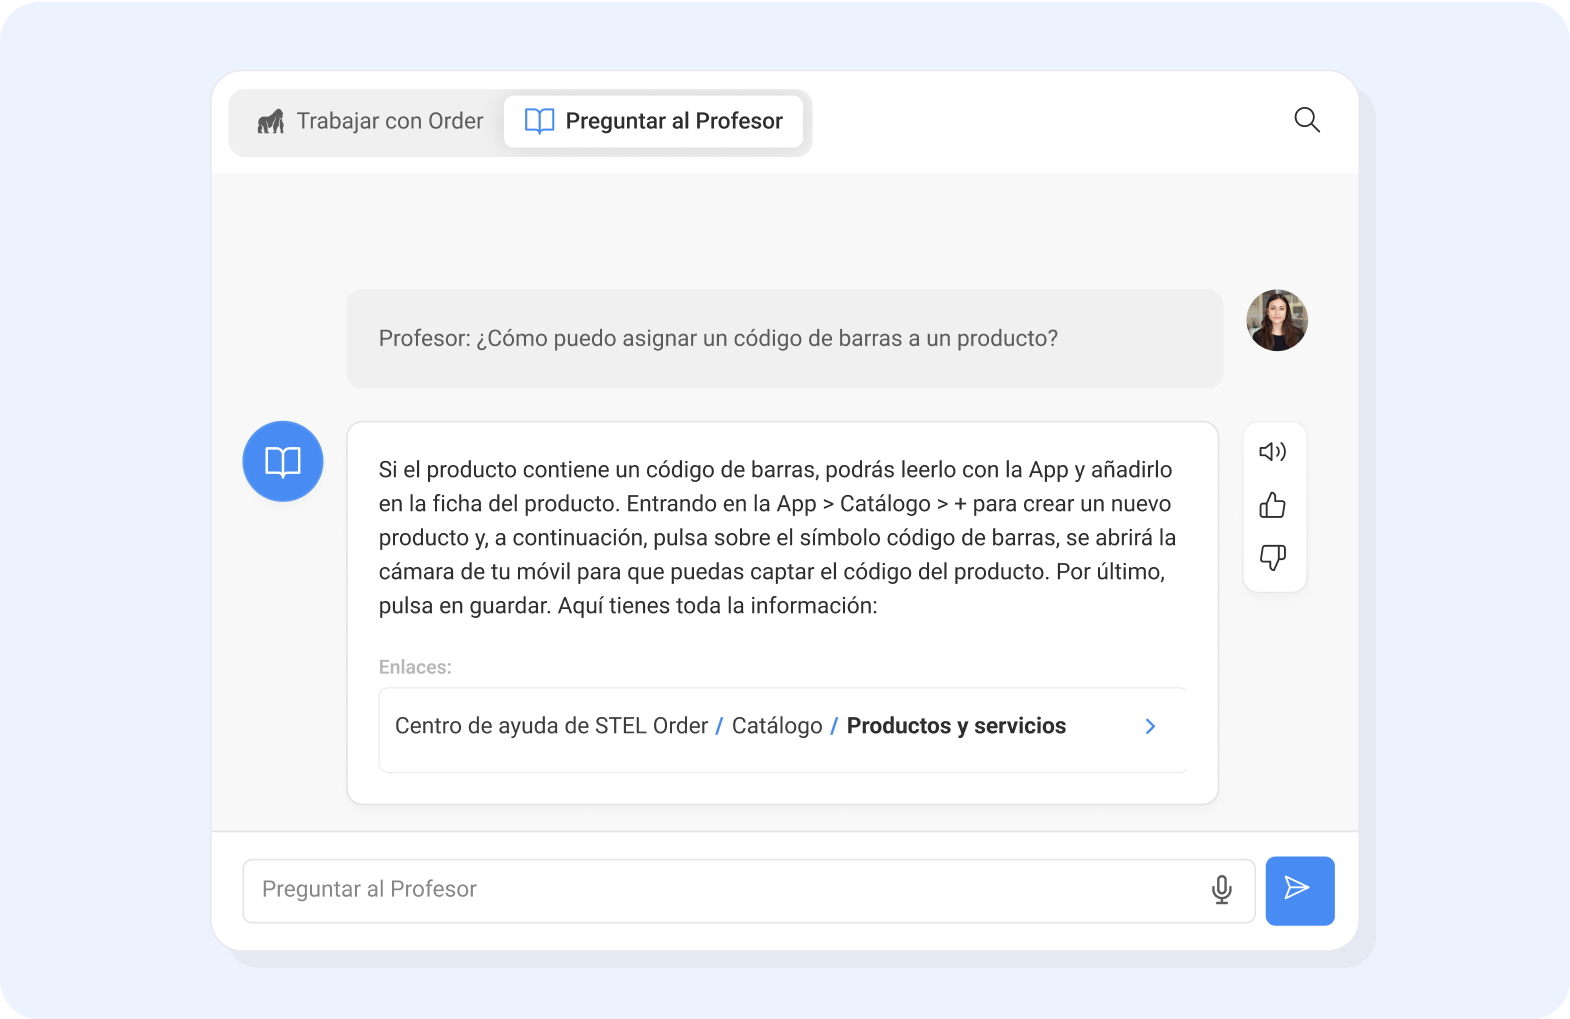Click the user profile photo
The height and width of the screenshot is (1019, 1570).
coord(1276,320)
